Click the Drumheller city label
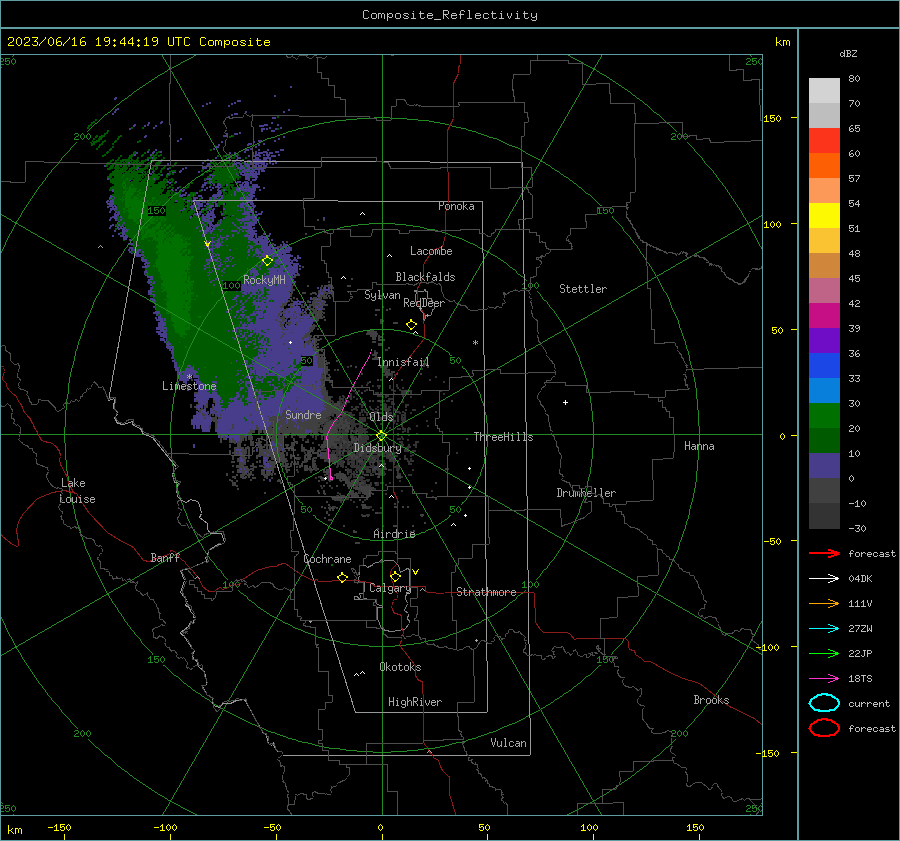The height and width of the screenshot is (841, 900). (586, 493)
